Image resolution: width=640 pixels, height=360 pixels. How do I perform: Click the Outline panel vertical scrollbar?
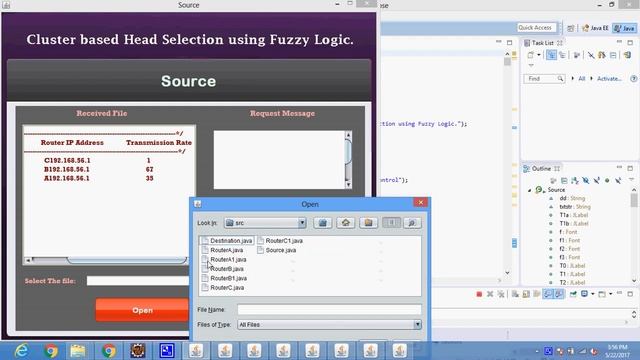634,236
